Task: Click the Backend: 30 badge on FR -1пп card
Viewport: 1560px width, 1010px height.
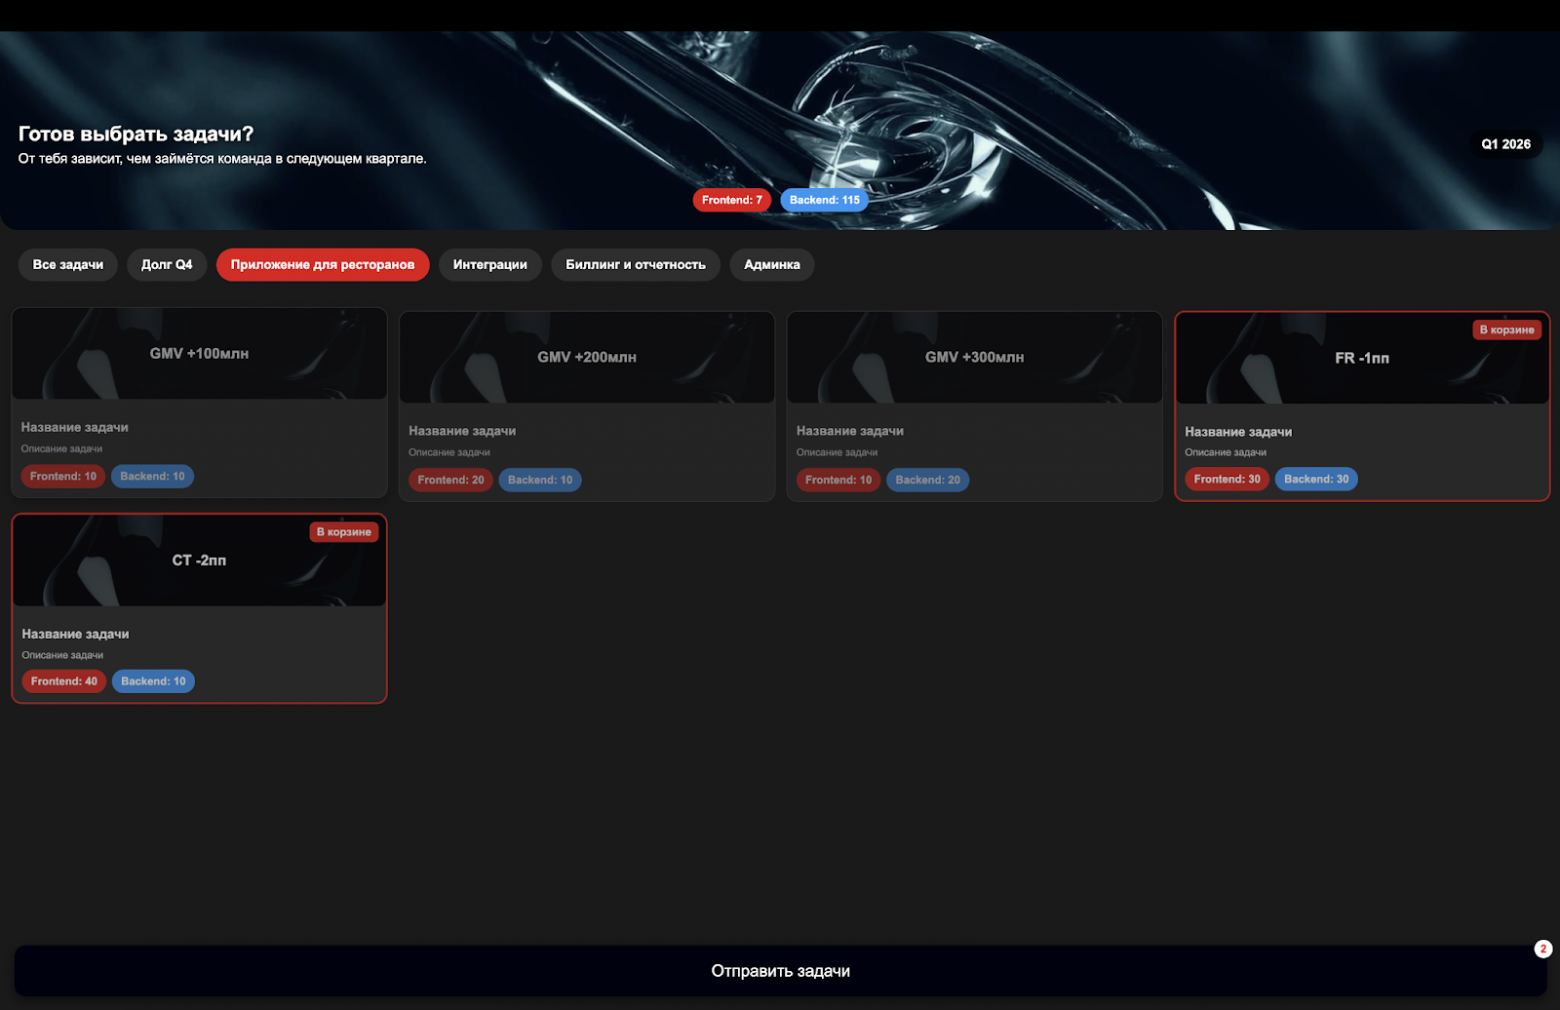Action: (x=1316, y=480)
